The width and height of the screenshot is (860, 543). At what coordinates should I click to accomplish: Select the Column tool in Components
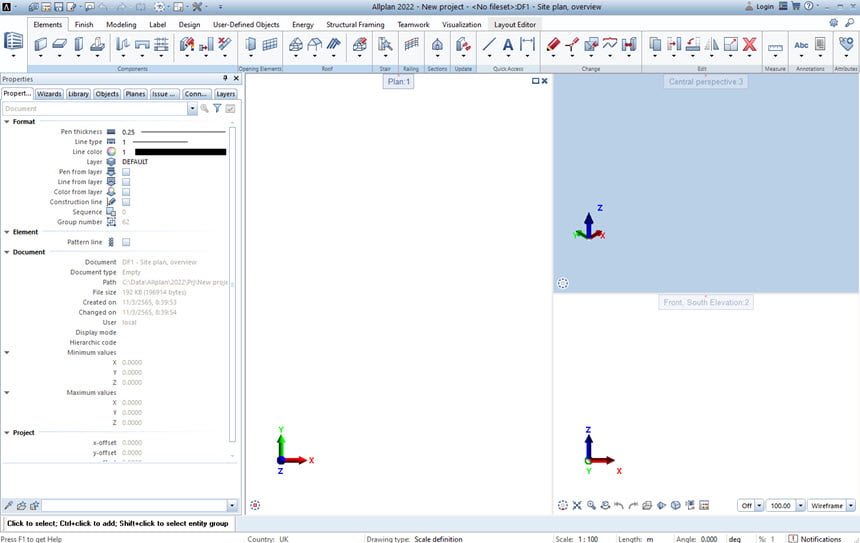pyautogui.click(x=78, y=44)
